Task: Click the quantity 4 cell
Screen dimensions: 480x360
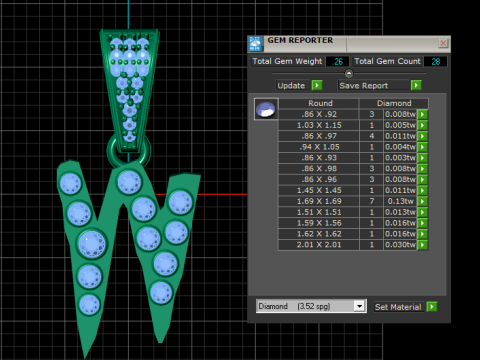Action: tap(372, 136)
